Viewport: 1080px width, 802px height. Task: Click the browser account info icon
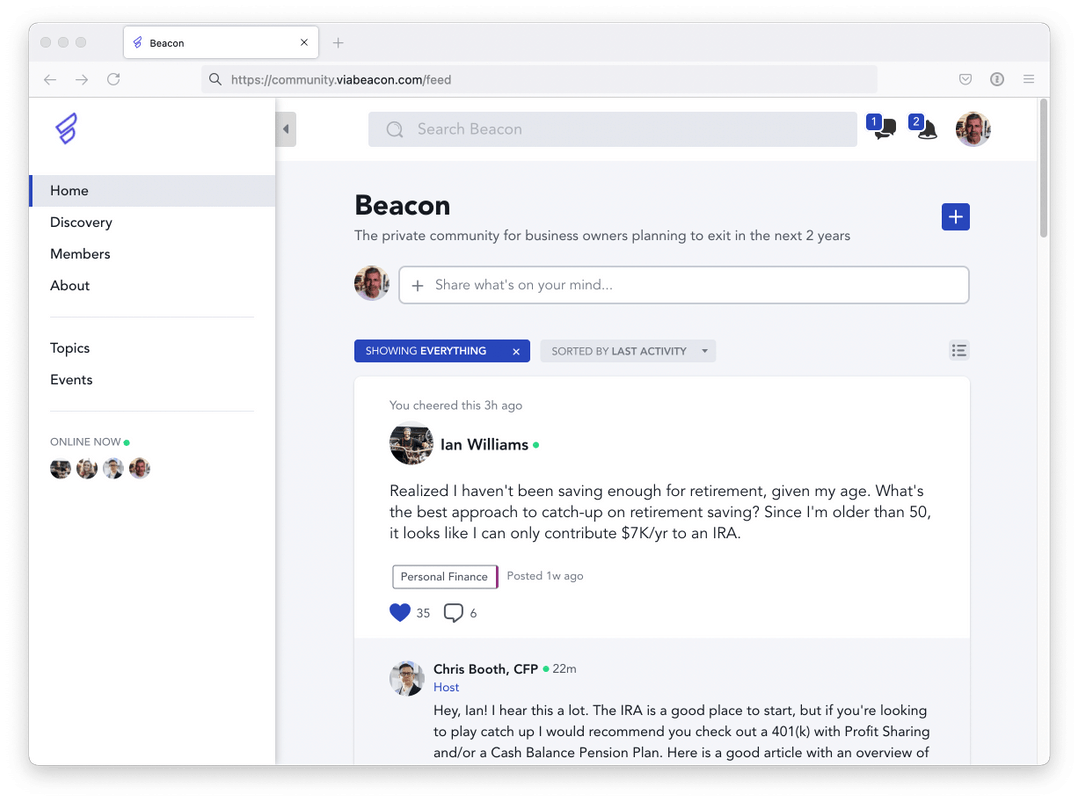(997, 79)
